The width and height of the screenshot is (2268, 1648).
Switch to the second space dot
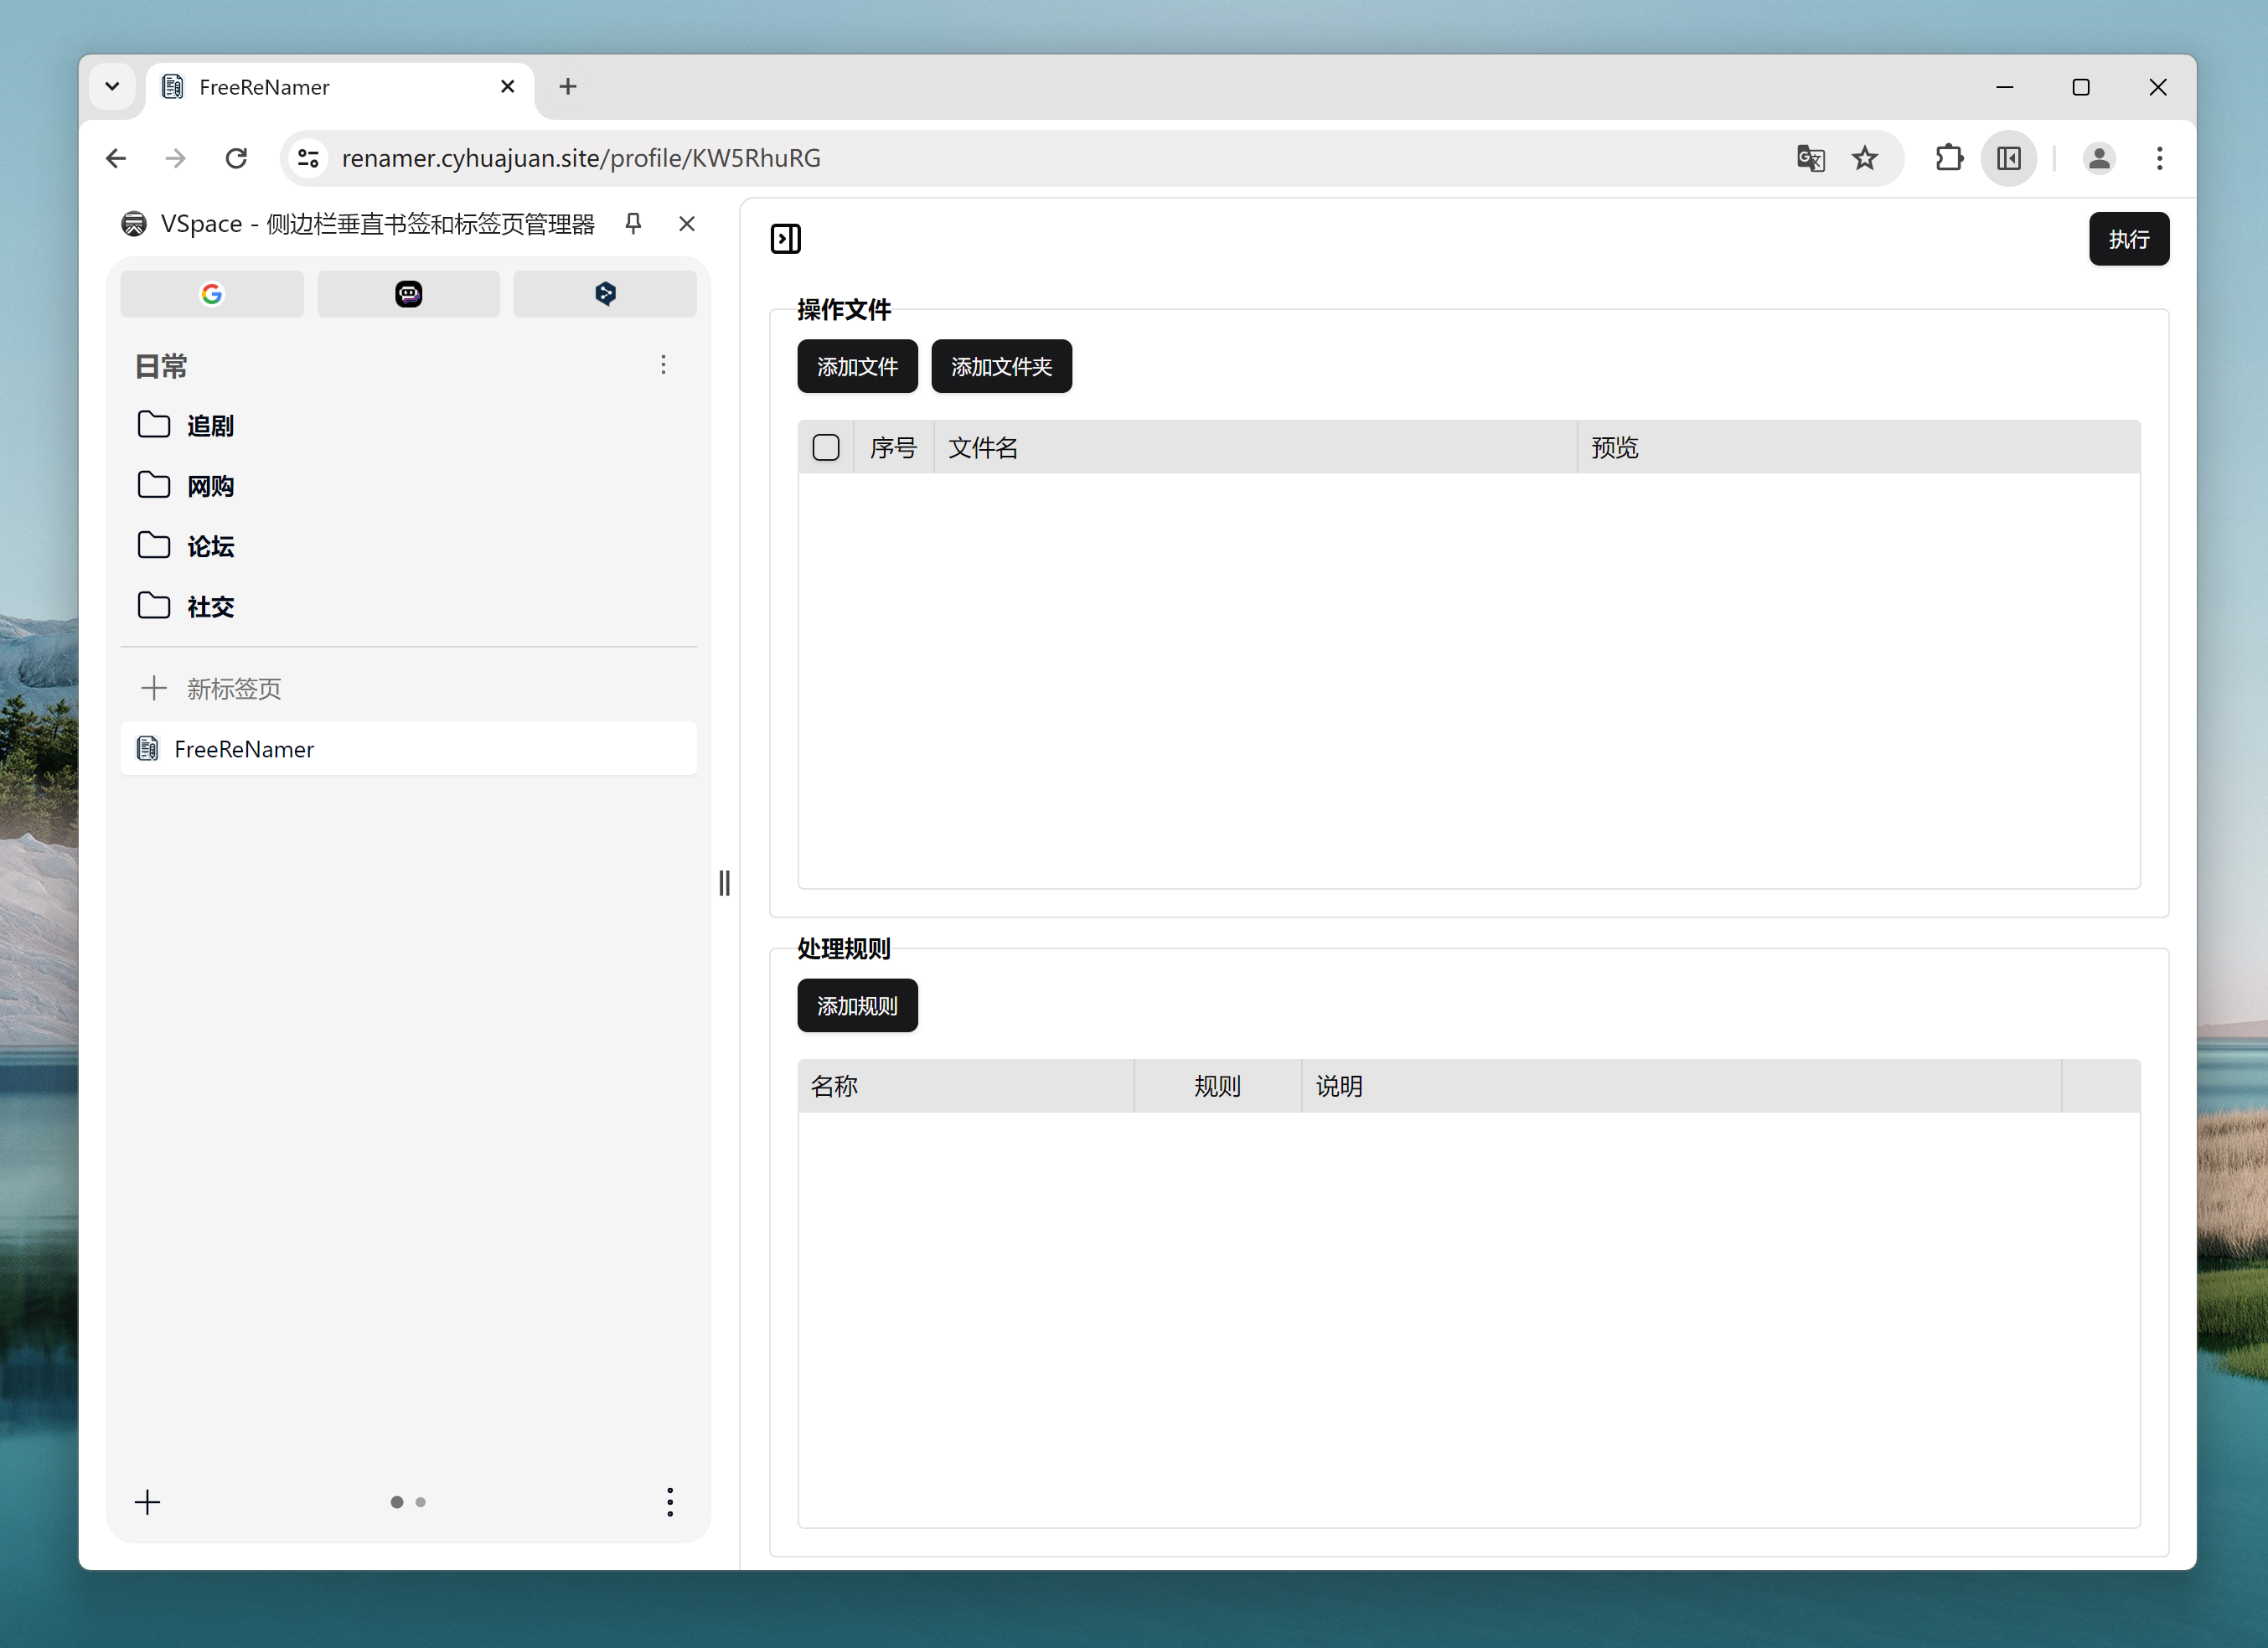point(421,1502)
